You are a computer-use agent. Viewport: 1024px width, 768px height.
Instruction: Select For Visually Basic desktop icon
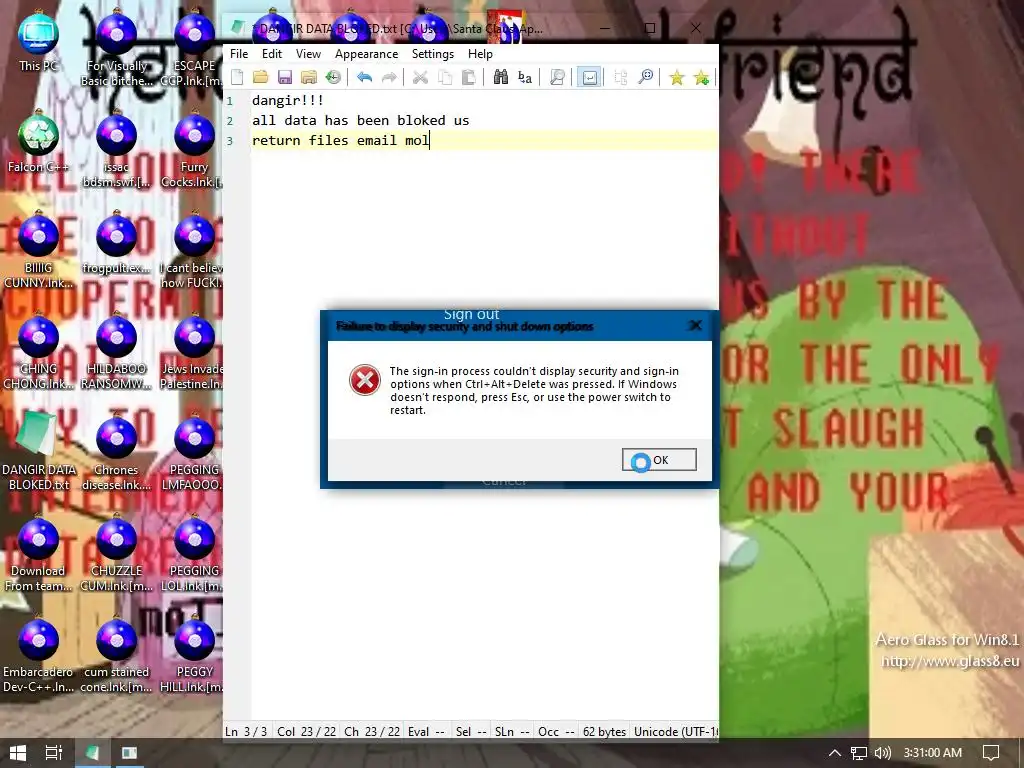click(x=116, y=49)
